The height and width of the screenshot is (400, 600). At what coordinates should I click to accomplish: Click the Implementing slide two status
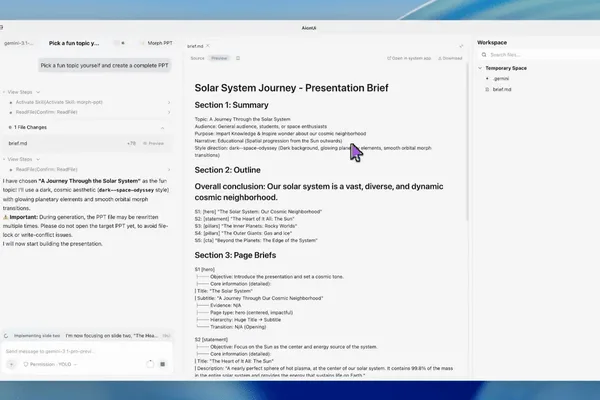click(37, 336)
